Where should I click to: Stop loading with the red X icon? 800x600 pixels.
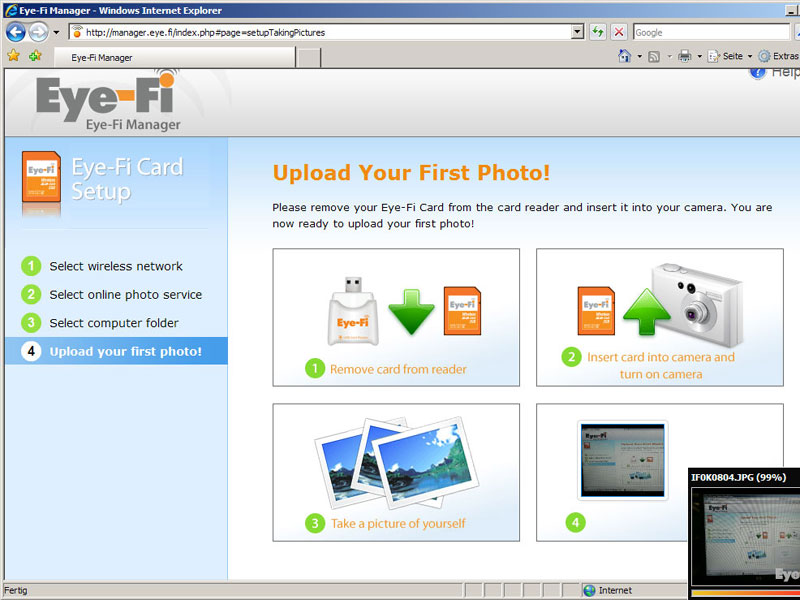619,32
